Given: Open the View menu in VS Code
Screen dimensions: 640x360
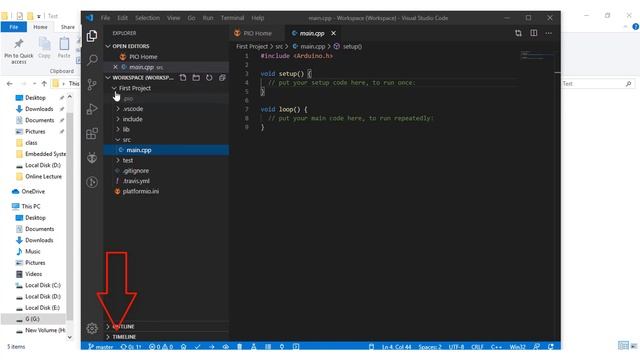Looking at the screenshot, I should coord(173,18).
